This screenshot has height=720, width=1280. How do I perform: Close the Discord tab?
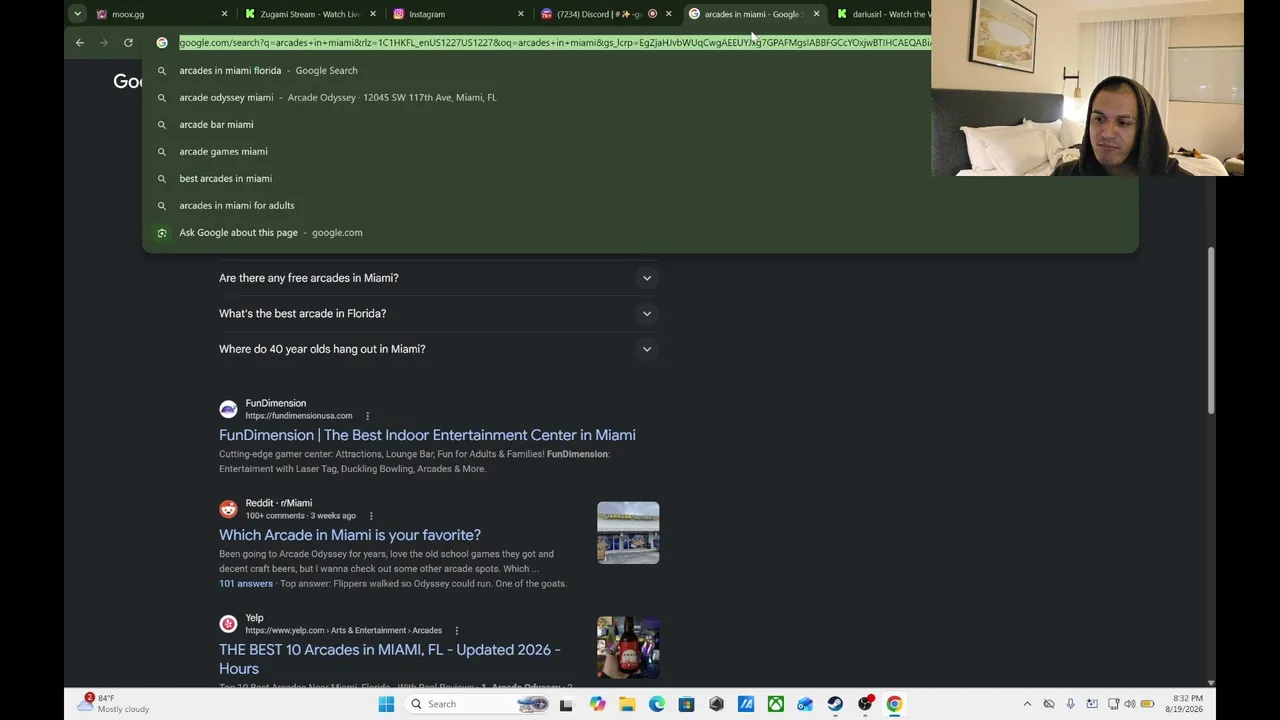pyautogui.click(x=668, y=14)
